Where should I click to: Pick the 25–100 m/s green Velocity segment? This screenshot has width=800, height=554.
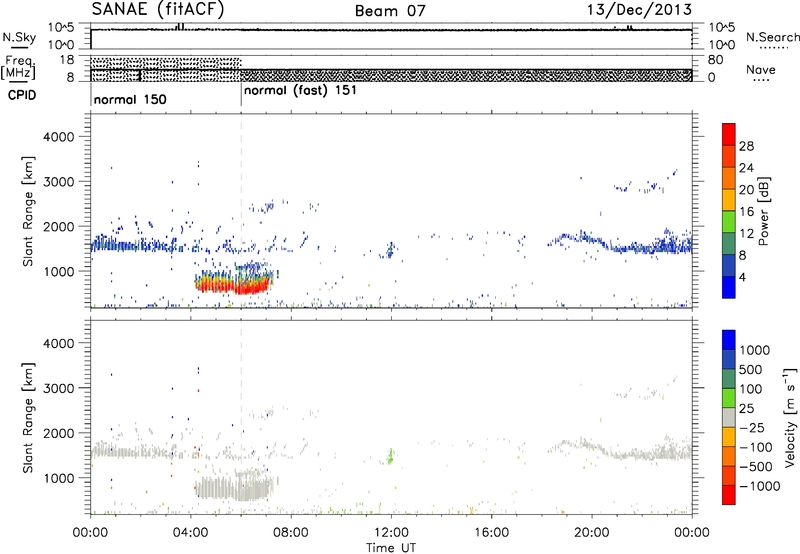pos(729,398)
